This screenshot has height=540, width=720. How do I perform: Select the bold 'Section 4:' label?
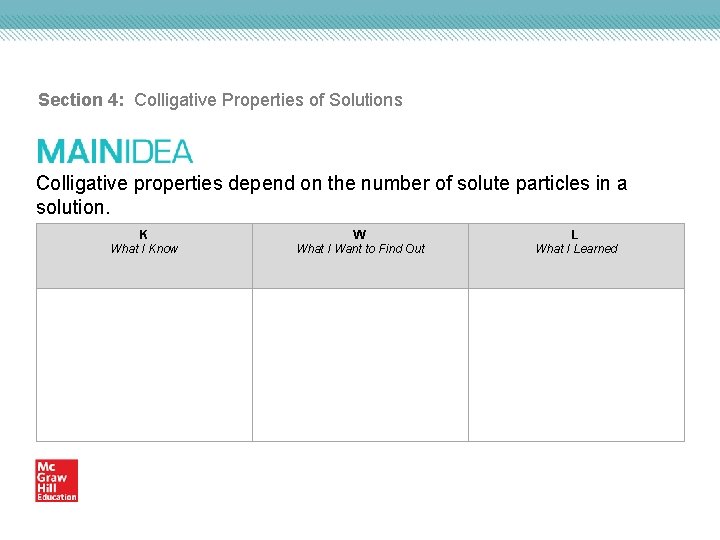[83, 100]
